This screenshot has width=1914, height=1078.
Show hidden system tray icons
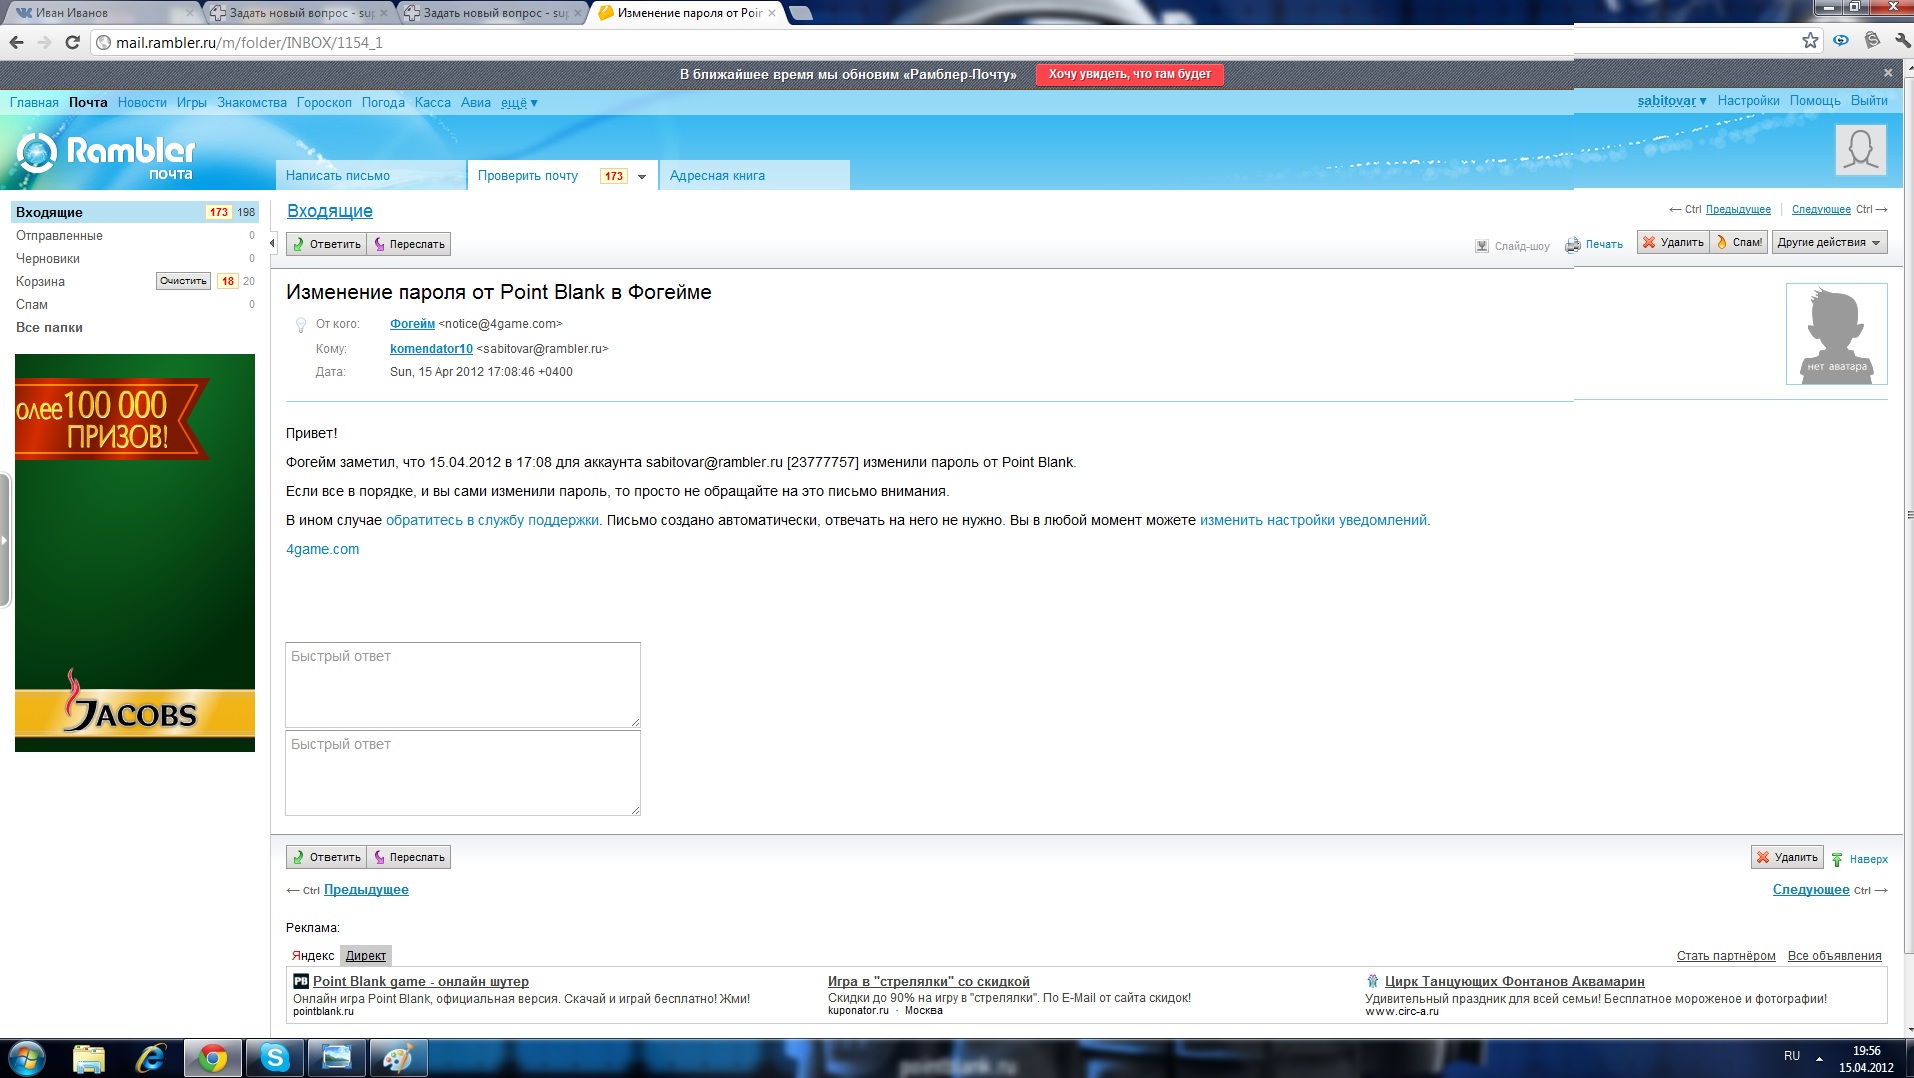pyautogui.click(x=1819, y=1058)
